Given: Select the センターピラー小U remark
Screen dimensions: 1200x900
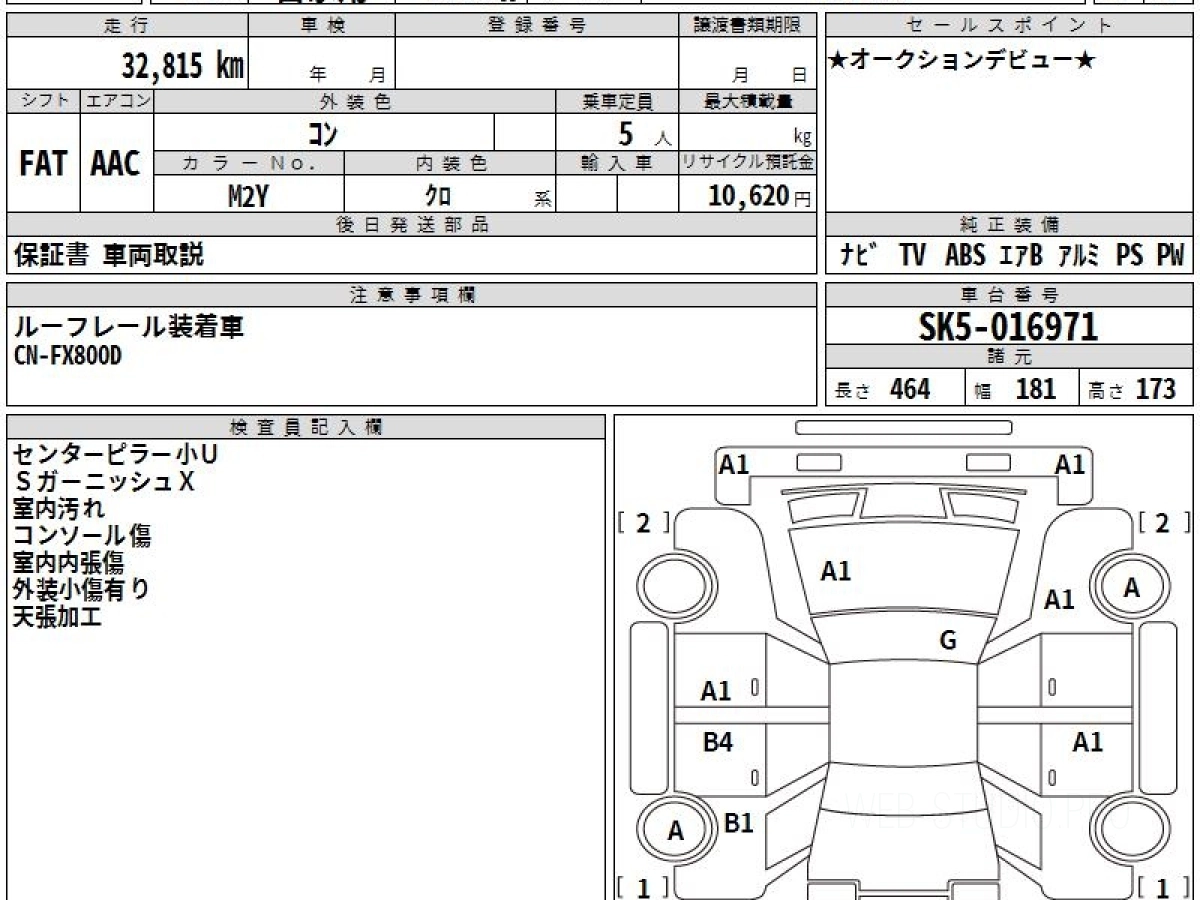Looking at the screenshot, I should [x=115, y=455].
